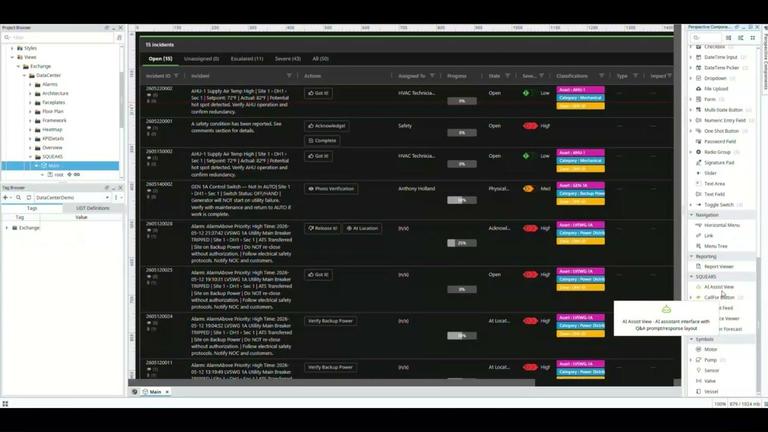The height and width of the screenshot is (432, 768).
Task: Click Complete button for safety incident
Action: 322,141
